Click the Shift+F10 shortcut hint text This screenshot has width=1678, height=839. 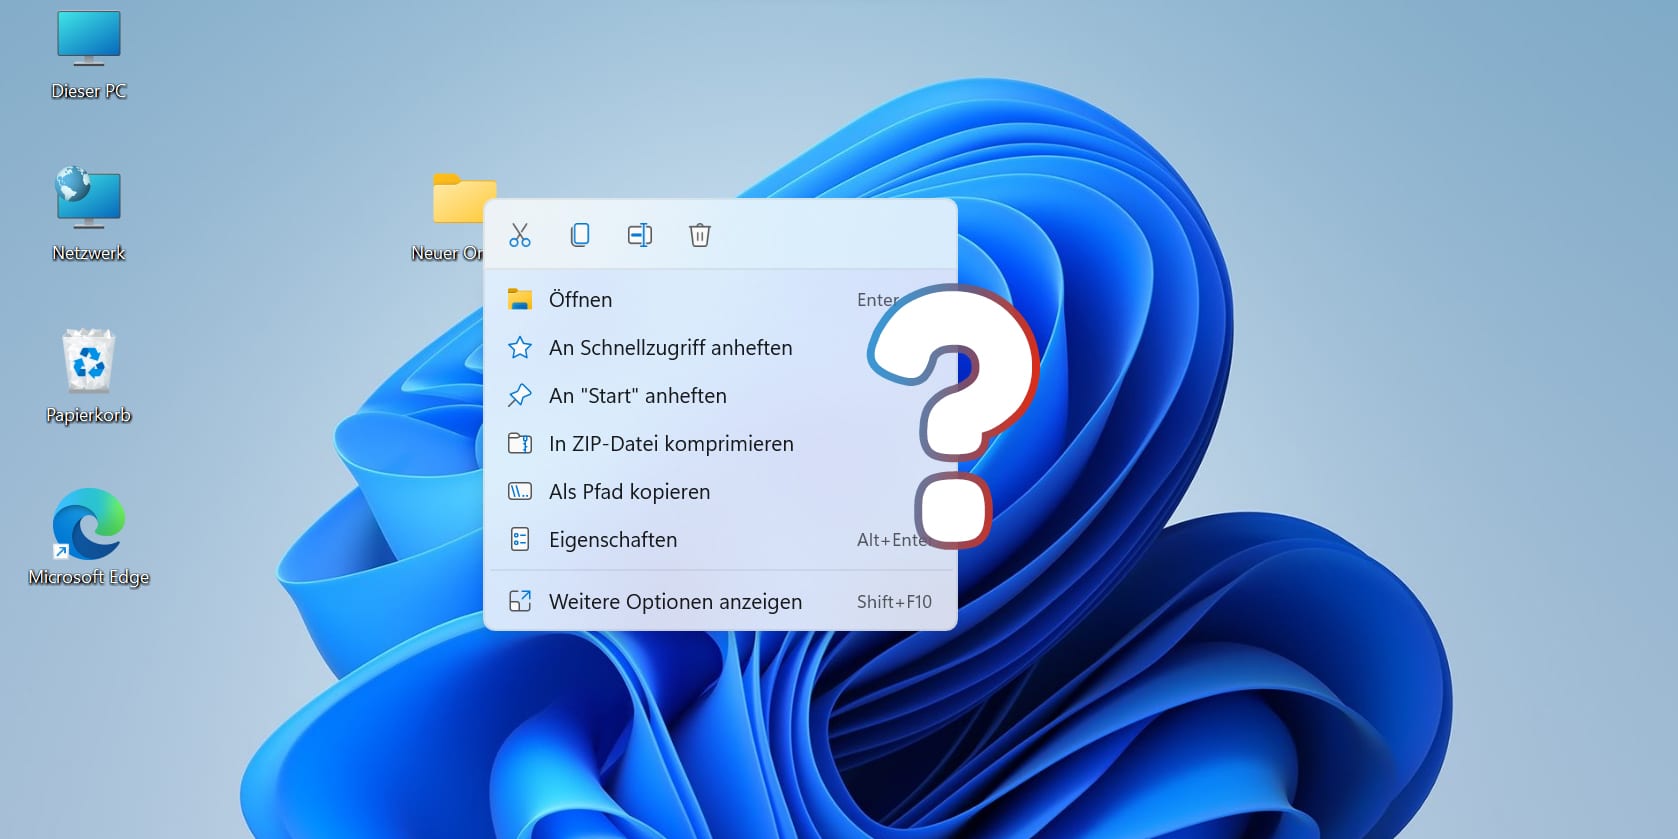894,602
